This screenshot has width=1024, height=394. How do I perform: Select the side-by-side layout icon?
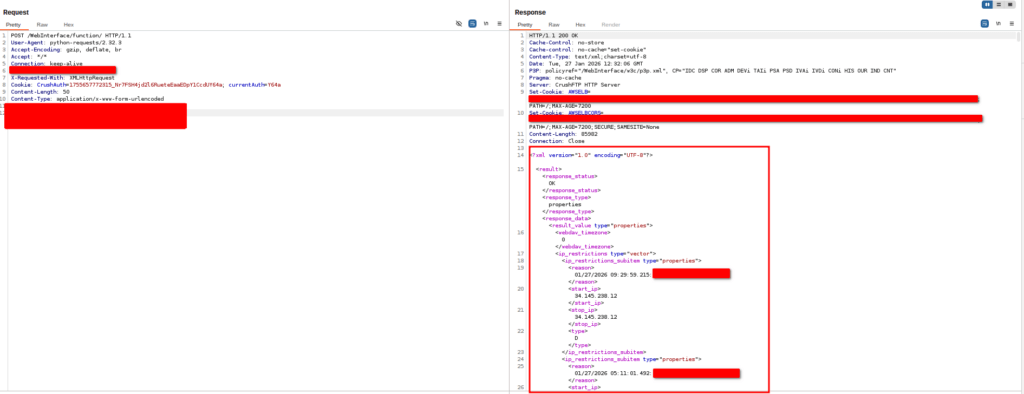click(x=987, y=5)
